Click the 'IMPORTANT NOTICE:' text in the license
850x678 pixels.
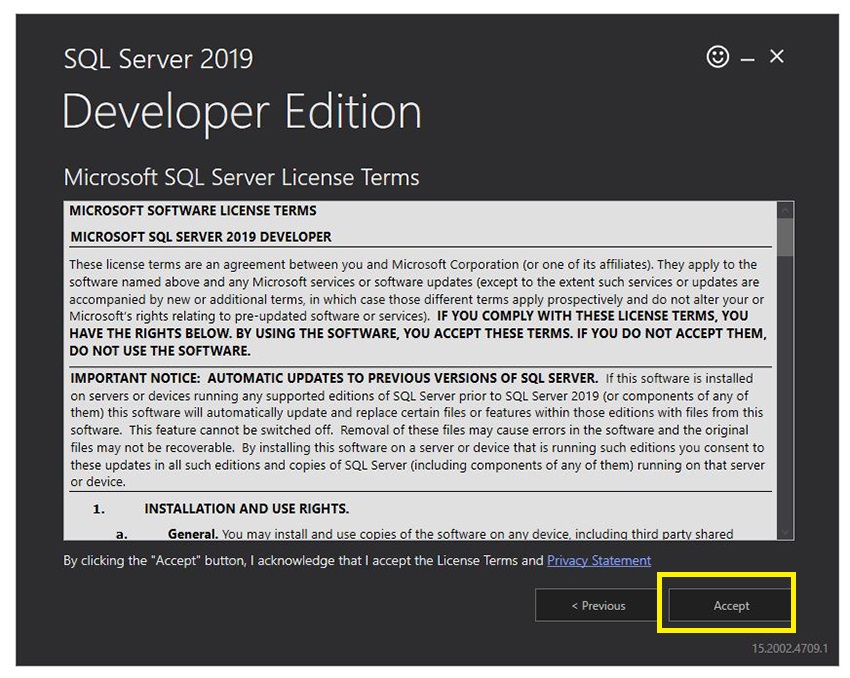click(x=135, y=378)
